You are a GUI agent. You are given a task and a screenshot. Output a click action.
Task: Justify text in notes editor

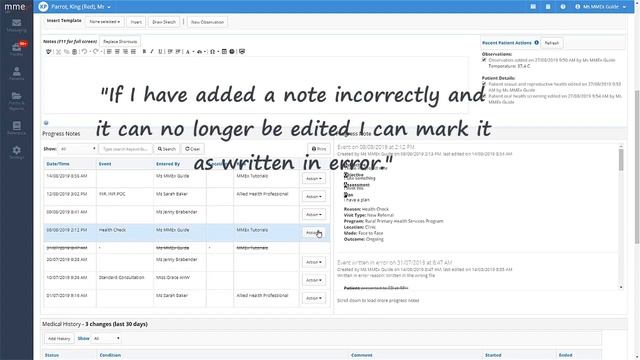click(x=133, y=52)
